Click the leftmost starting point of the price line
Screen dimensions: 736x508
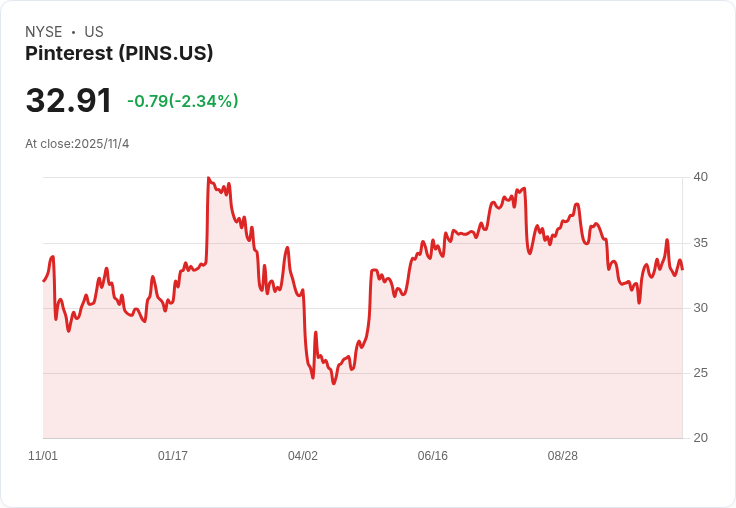tap(43, 281)
